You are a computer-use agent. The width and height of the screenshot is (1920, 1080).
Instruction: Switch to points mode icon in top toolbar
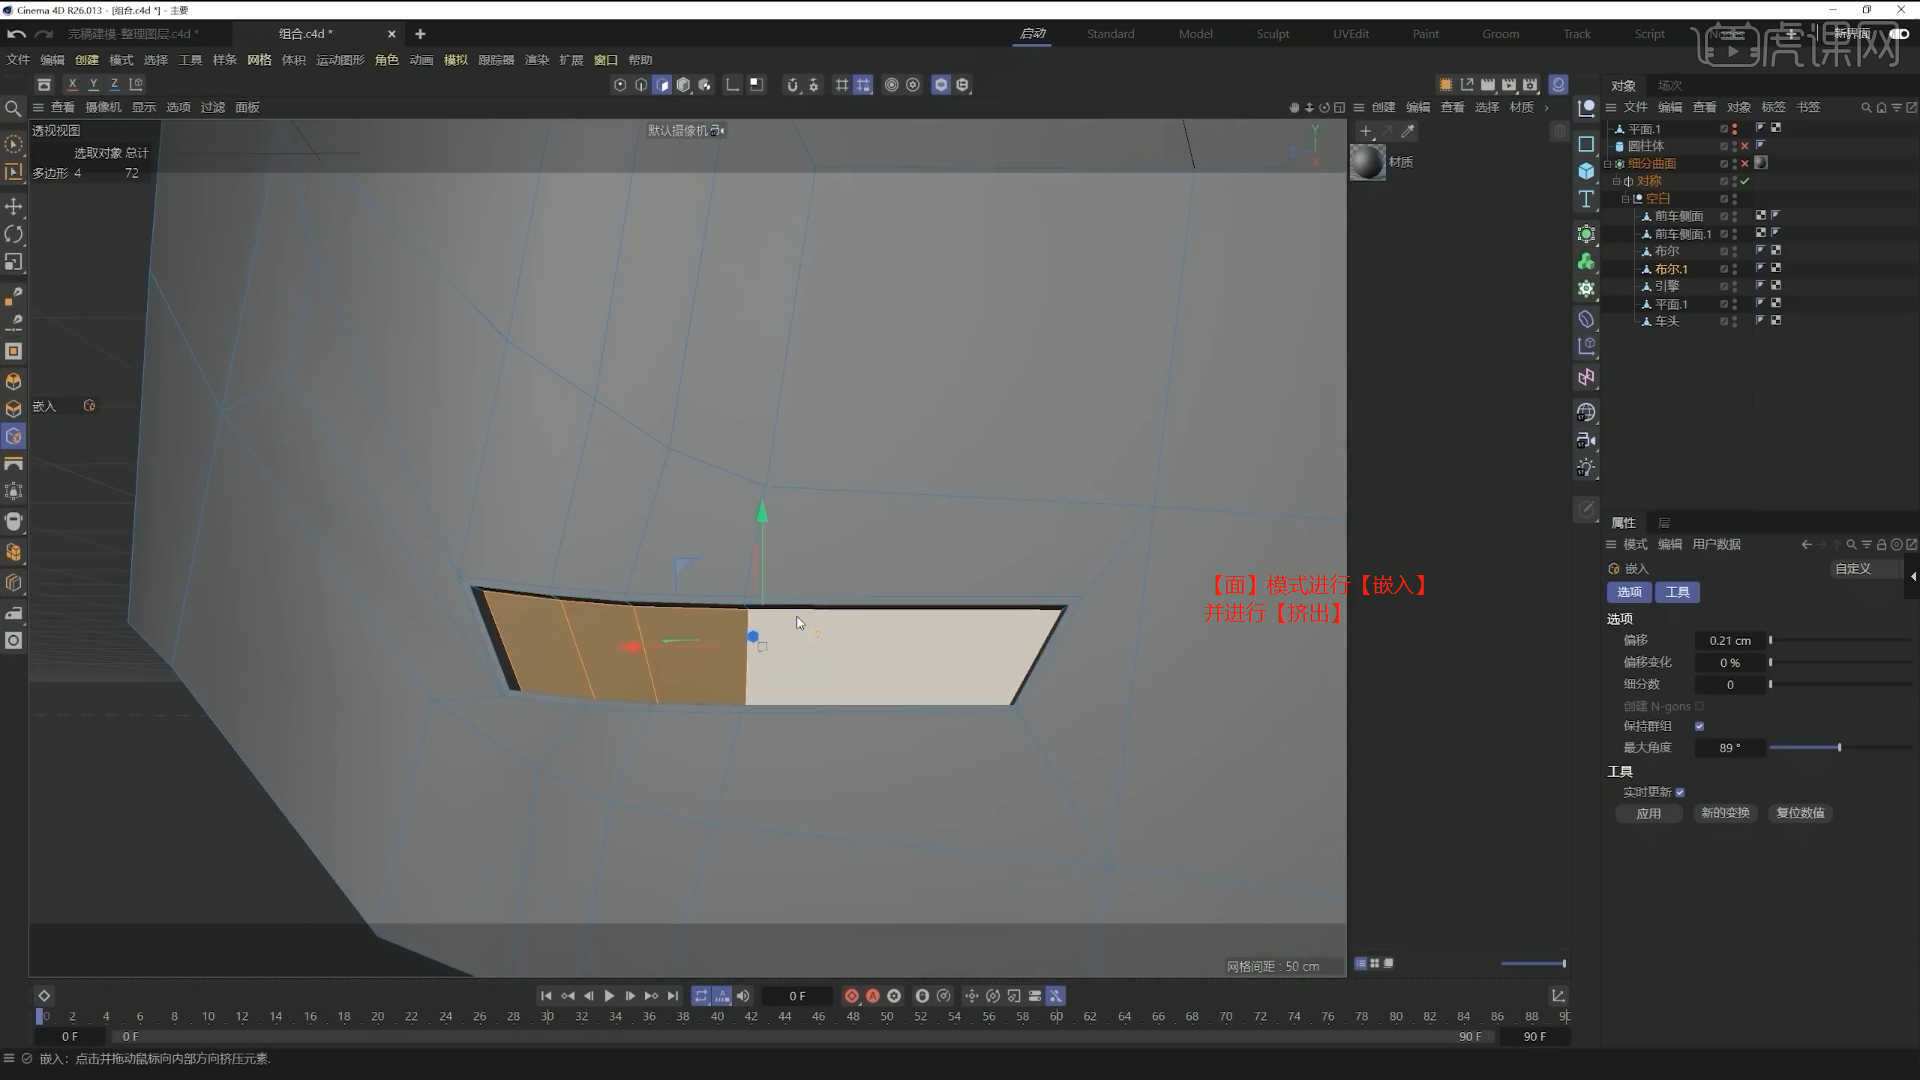click(x=620, y=85)
